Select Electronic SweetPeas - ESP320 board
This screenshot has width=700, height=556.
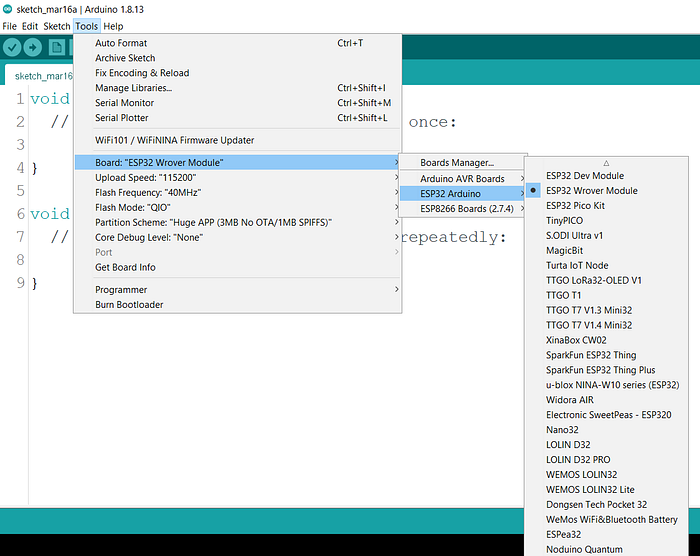(x=606, y=415)
